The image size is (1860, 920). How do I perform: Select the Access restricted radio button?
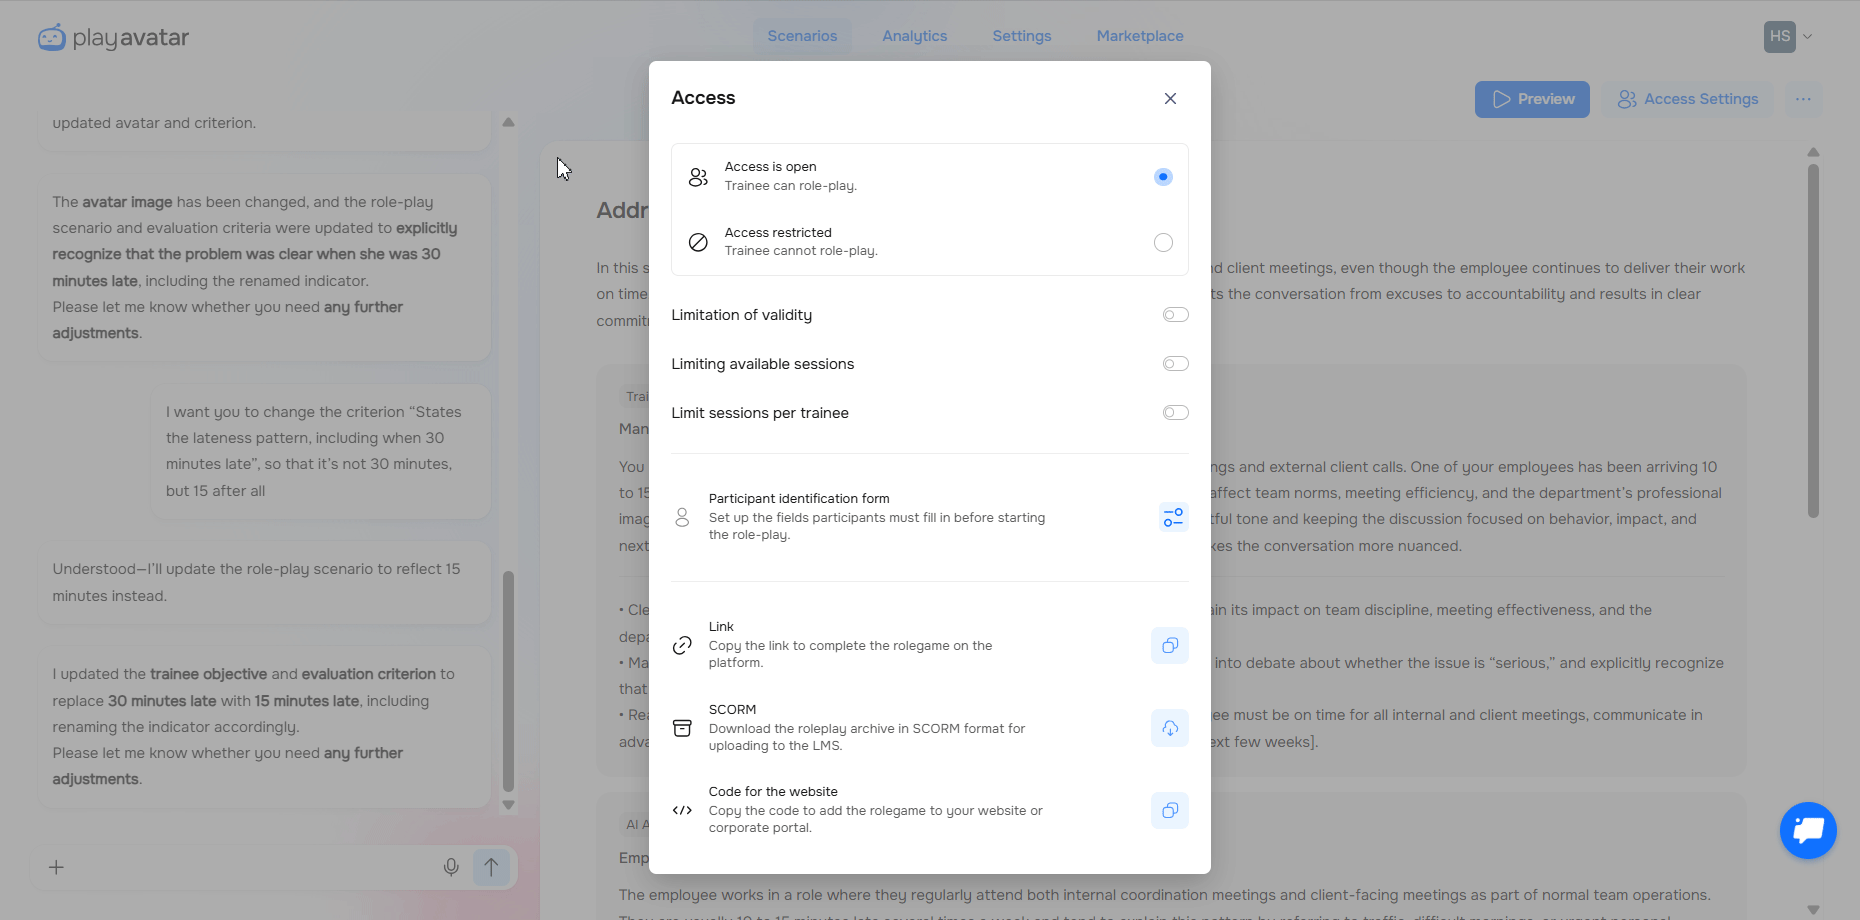[1163, 243]
